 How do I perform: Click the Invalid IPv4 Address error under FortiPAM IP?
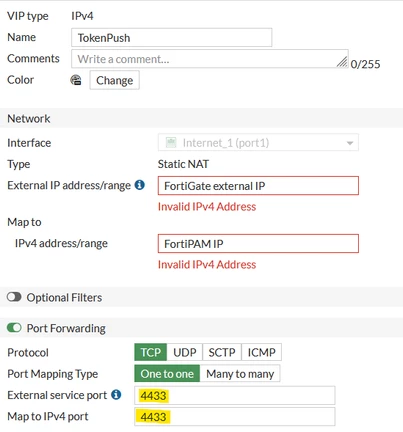pos(207,265)
